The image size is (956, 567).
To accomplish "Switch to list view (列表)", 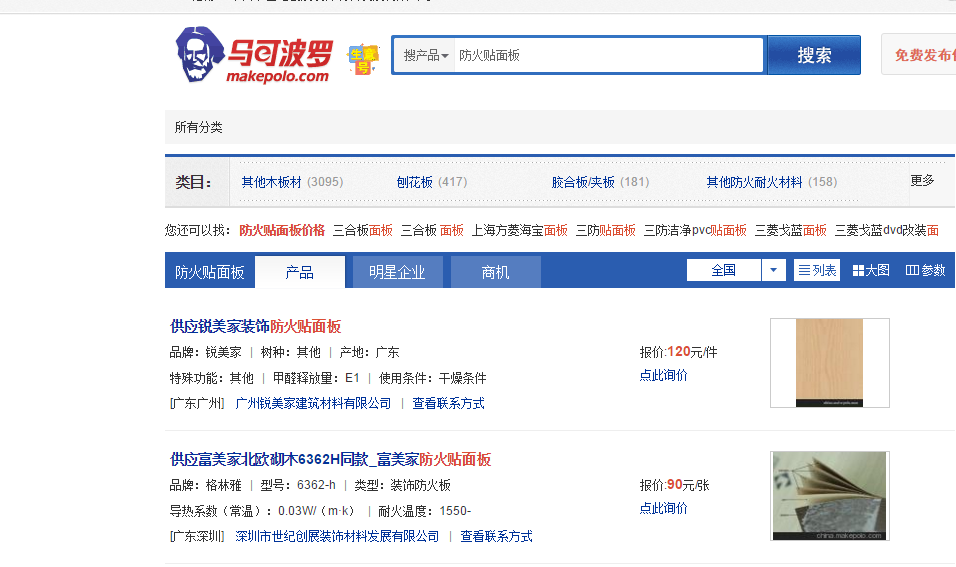I will coord(817,270).
